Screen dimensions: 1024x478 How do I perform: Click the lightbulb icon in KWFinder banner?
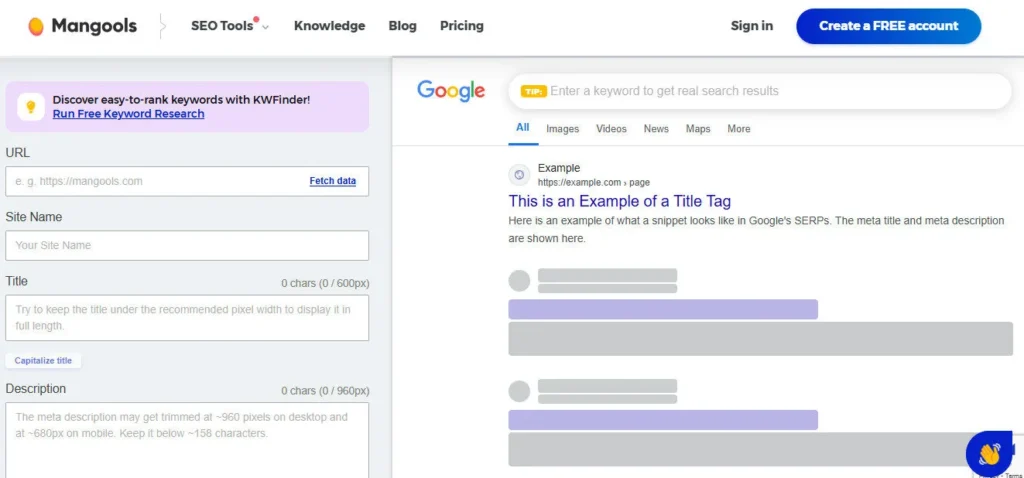tap(31, 106)
